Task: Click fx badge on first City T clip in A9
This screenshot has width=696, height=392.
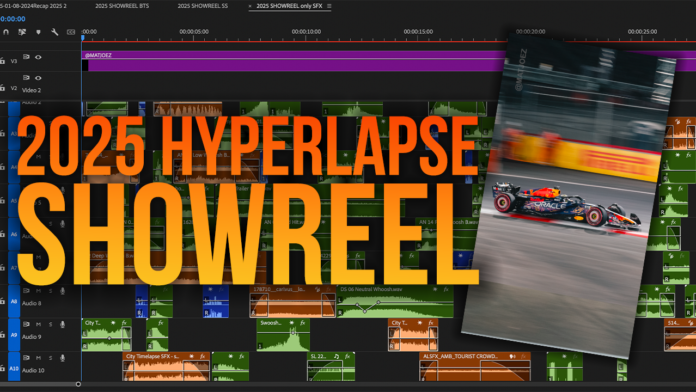Action: click(124, 323)
